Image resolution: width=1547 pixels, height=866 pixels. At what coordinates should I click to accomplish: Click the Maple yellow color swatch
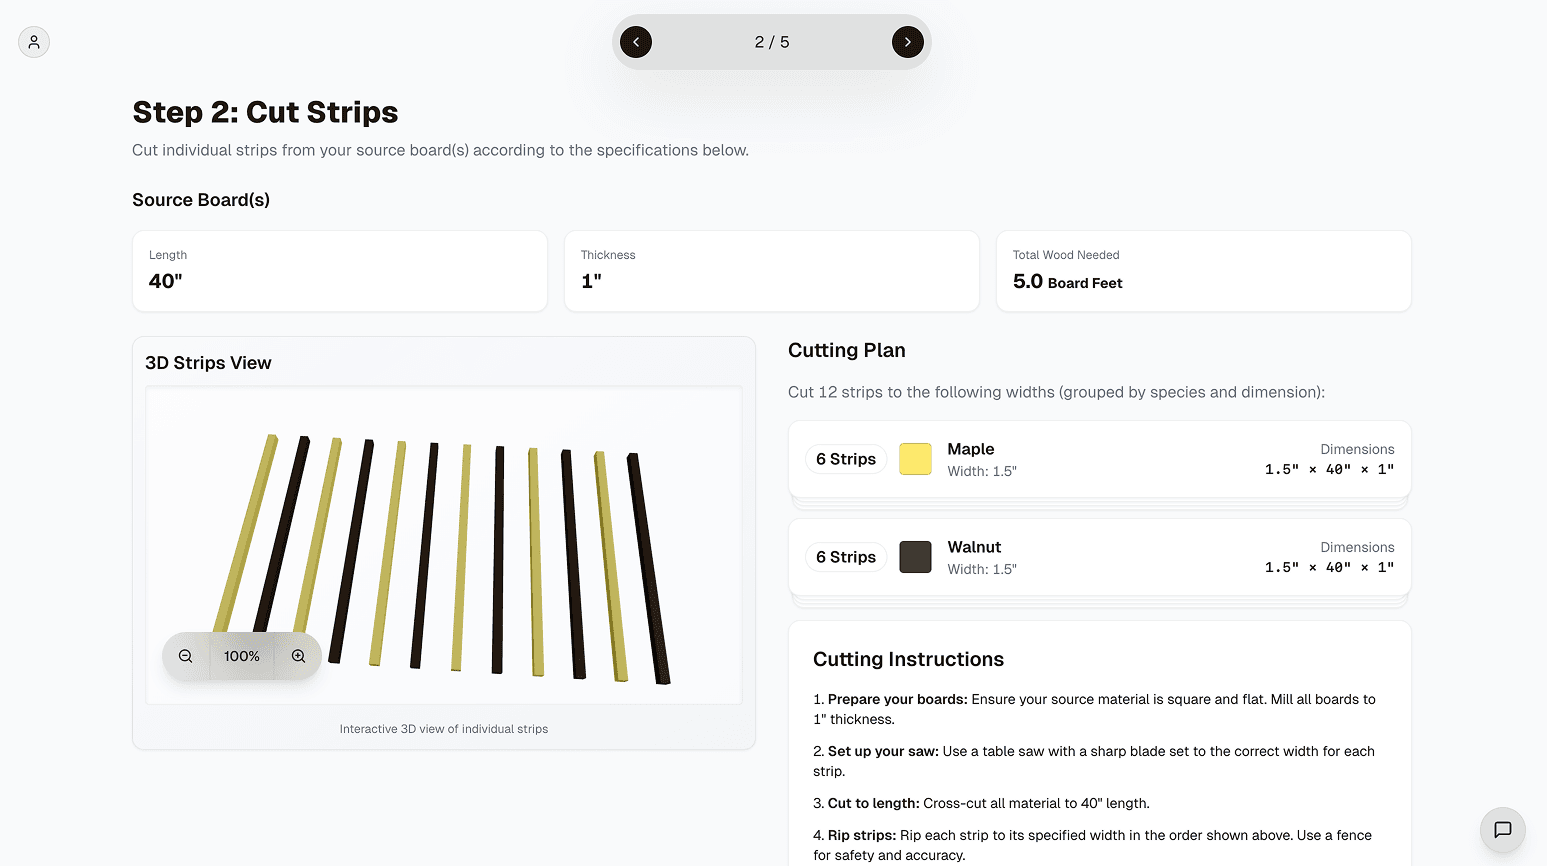coord(915,459)
